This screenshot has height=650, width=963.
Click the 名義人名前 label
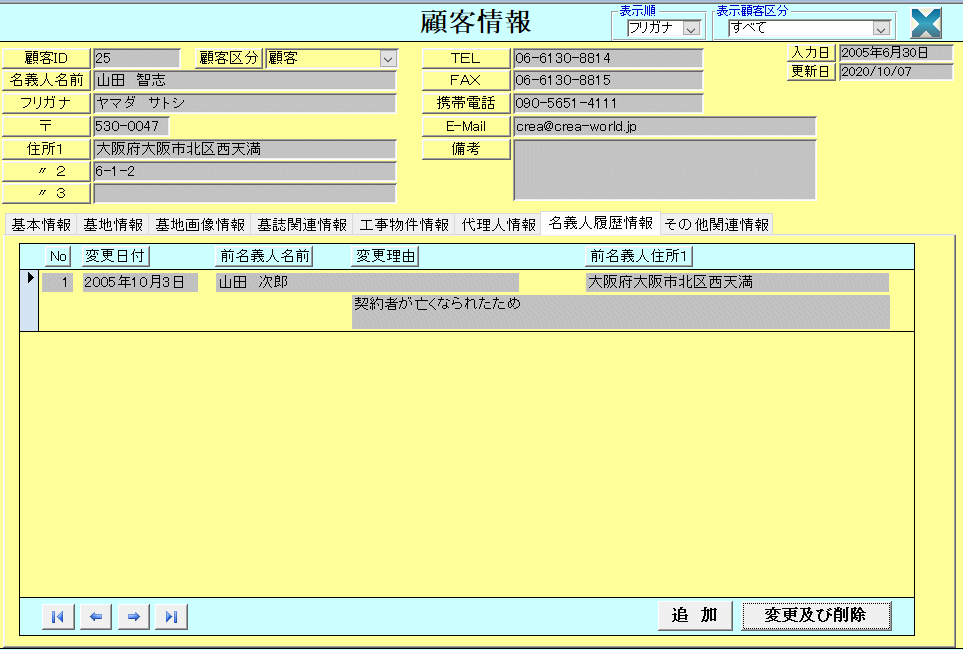click(47, 80)
